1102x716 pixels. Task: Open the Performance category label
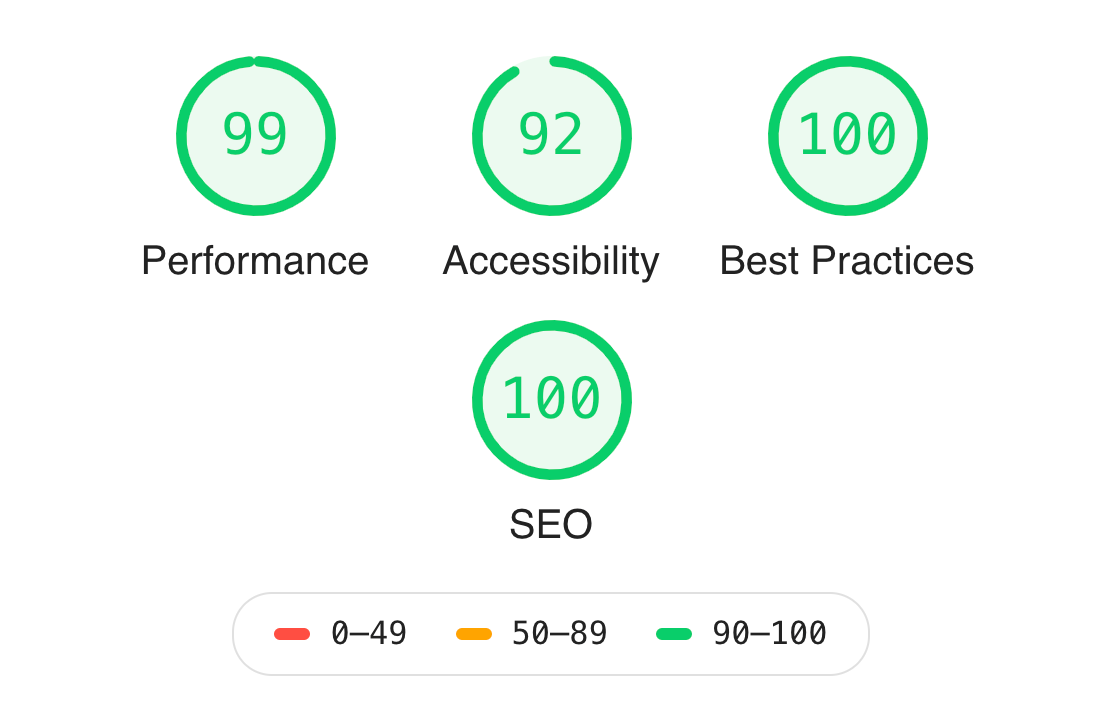tap(255, 261)
